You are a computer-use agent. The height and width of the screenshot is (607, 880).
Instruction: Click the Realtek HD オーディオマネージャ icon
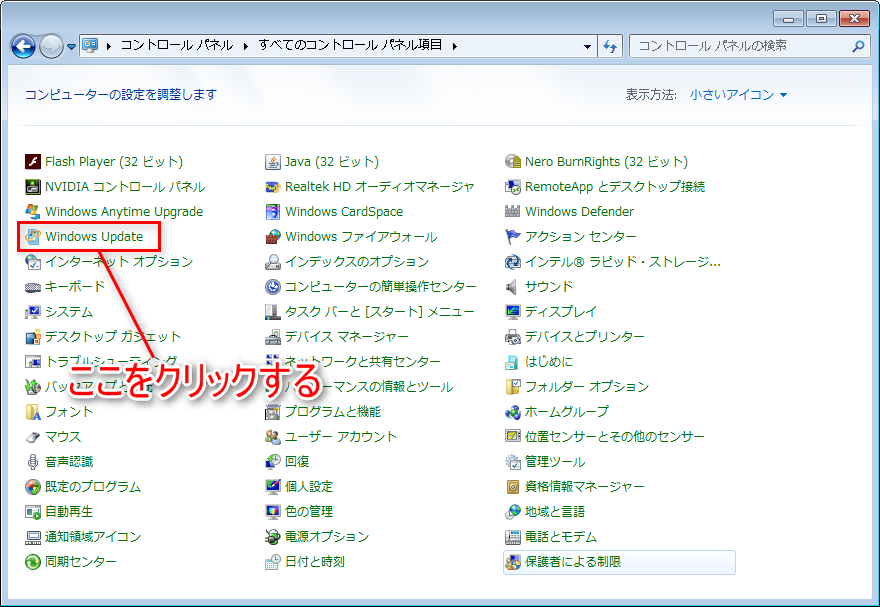tap(273, 187)
